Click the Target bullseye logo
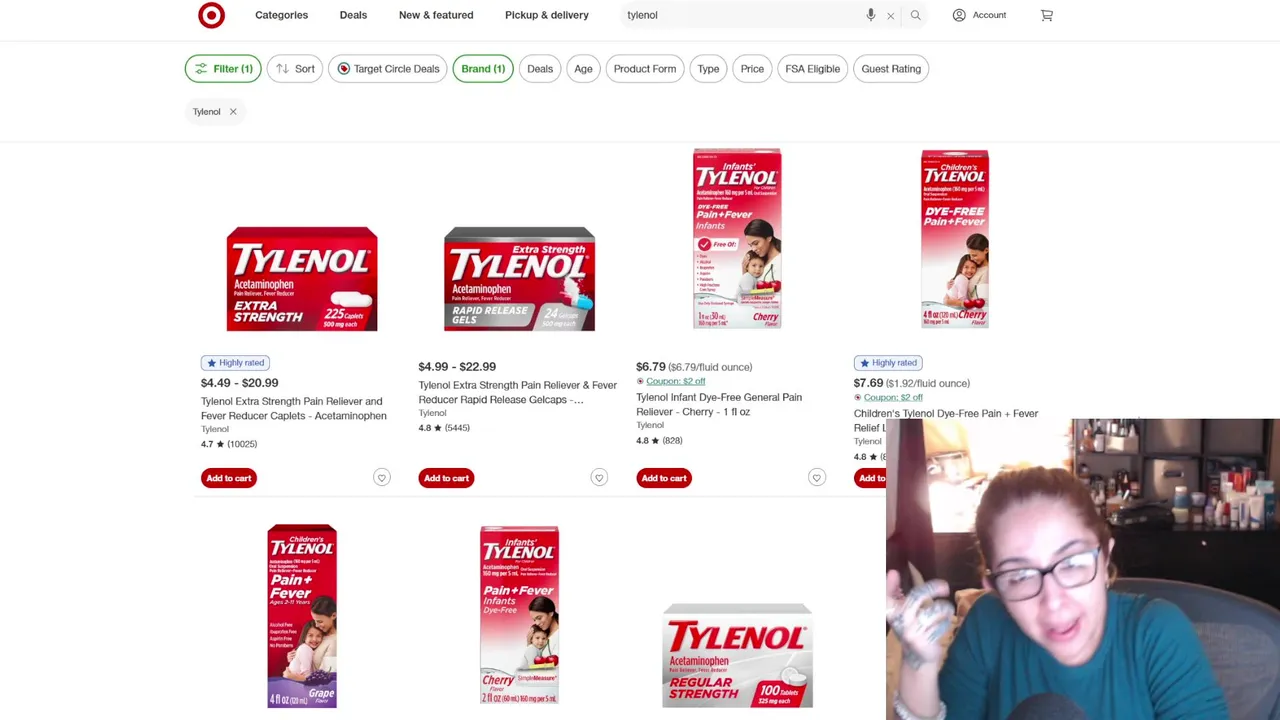Image resolution: width=1280 pixels, height=720 pixels. point(211,15)
